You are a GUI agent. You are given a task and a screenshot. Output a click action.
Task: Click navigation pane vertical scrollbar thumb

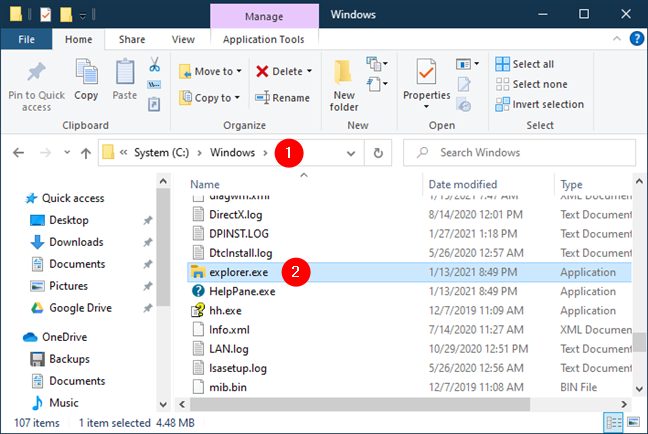[163, 247]
